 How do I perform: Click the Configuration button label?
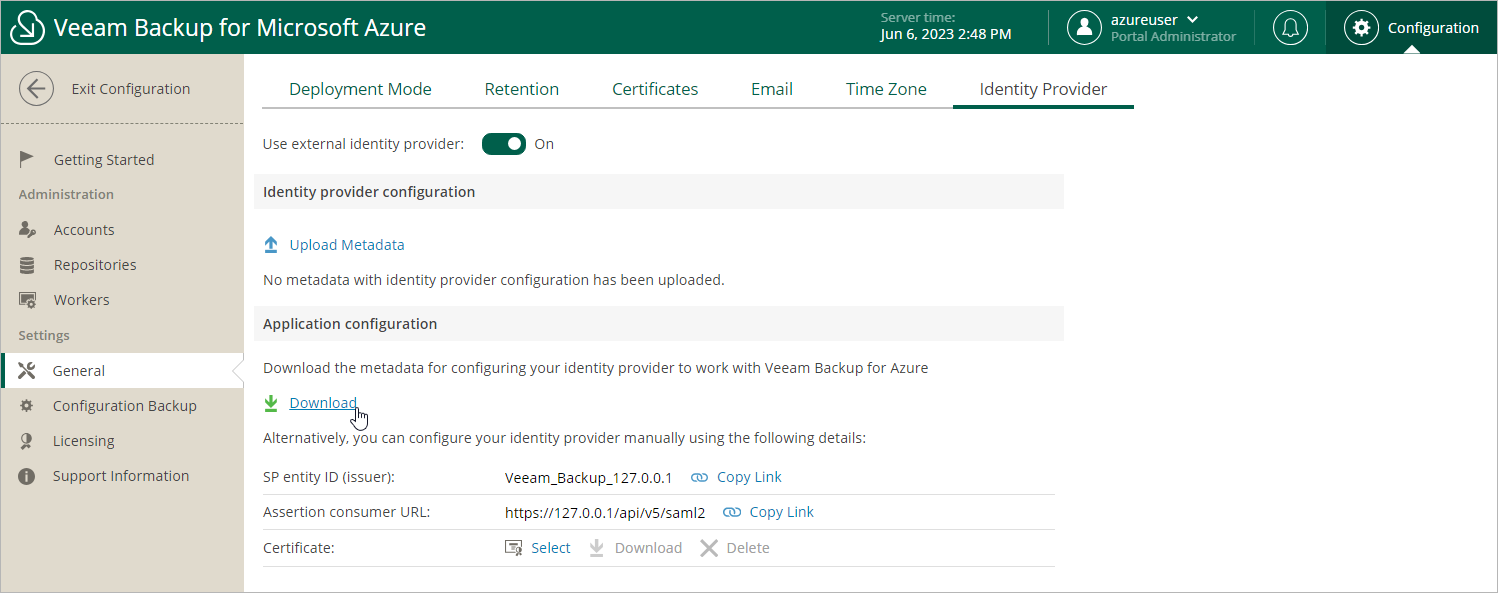click(x=1433, y=28)
